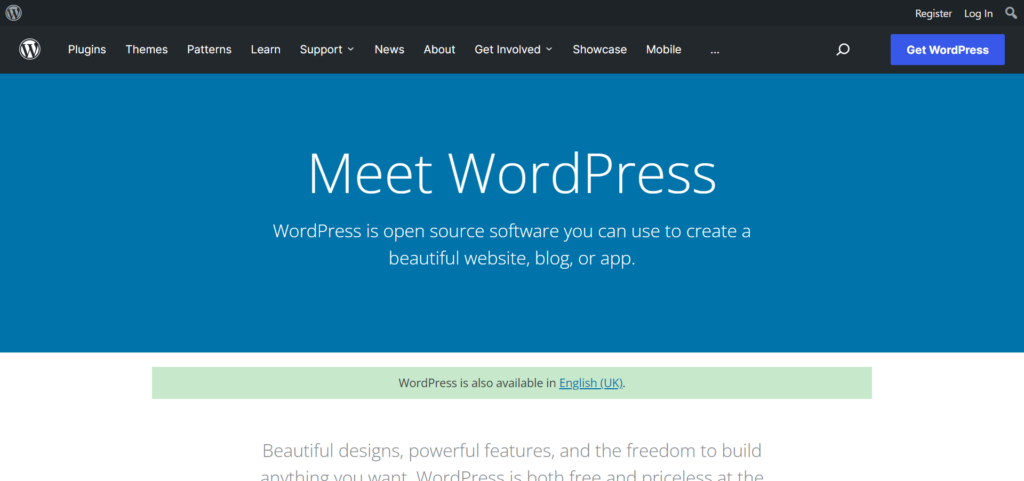Open the Patterns directory
The width and height of the screenshot is (1024, 481).
click(209, 50)
